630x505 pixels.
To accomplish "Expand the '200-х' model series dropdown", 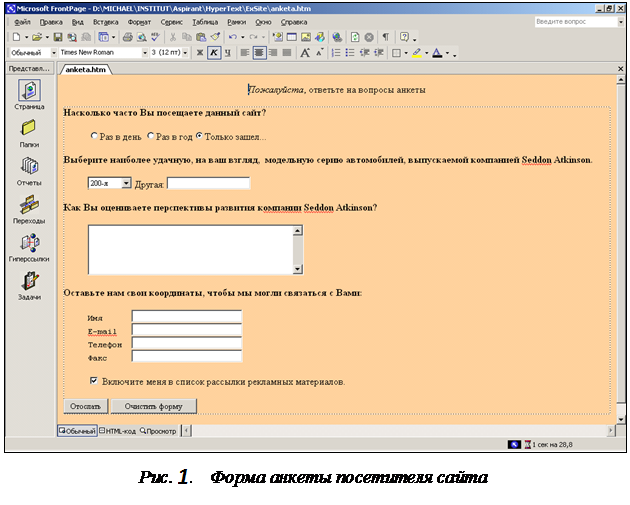I will pos(126,183).
